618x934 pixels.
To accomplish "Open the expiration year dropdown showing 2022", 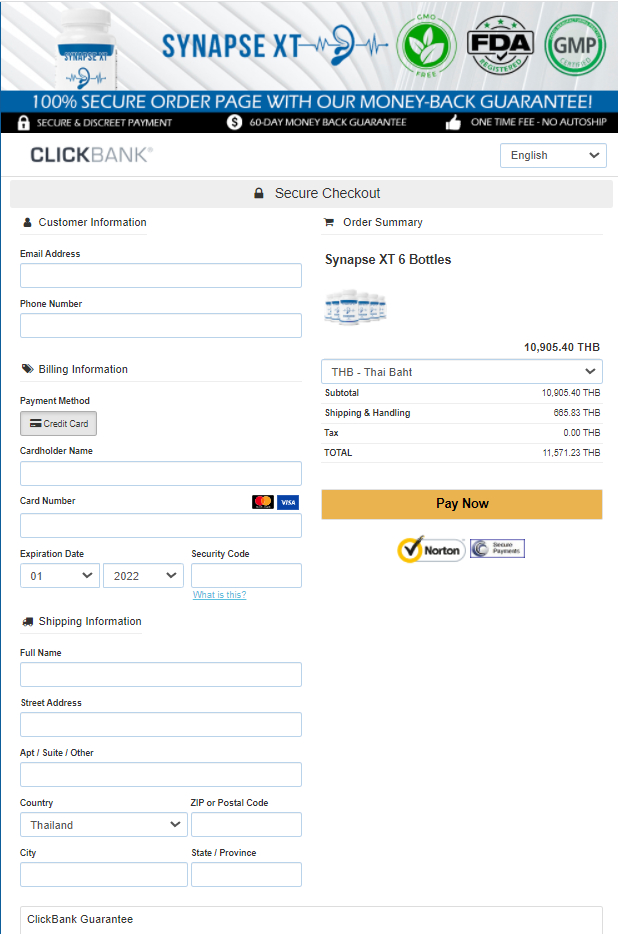I will point(143,575).
